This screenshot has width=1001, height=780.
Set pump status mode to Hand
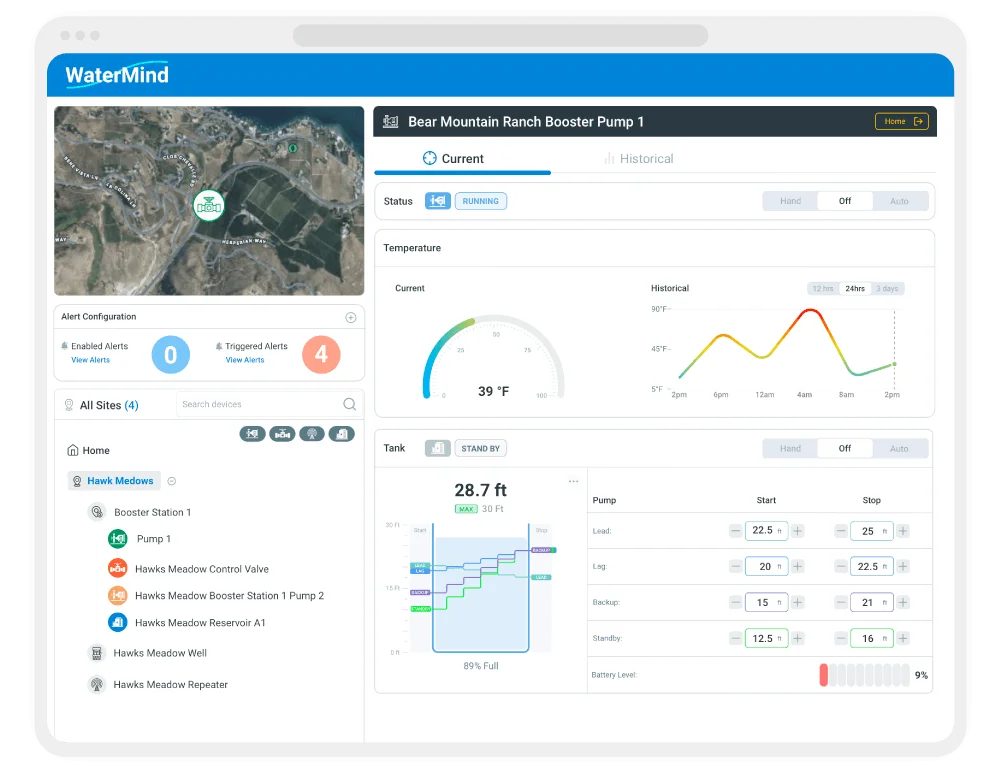pyautogui.click(x=790, y=201)
